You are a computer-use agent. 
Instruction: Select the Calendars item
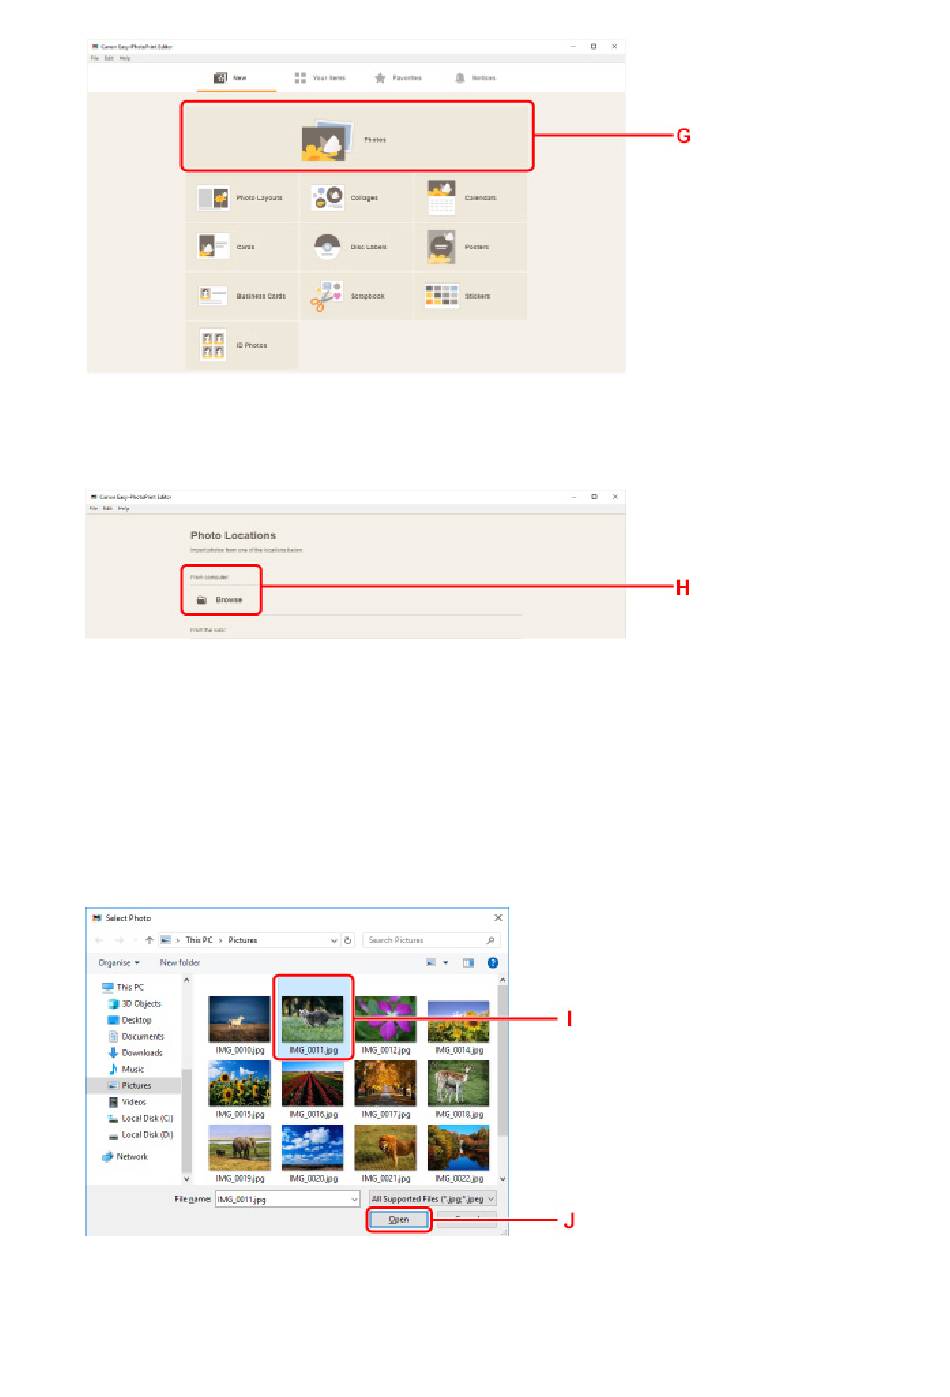(x=470, y=197)
